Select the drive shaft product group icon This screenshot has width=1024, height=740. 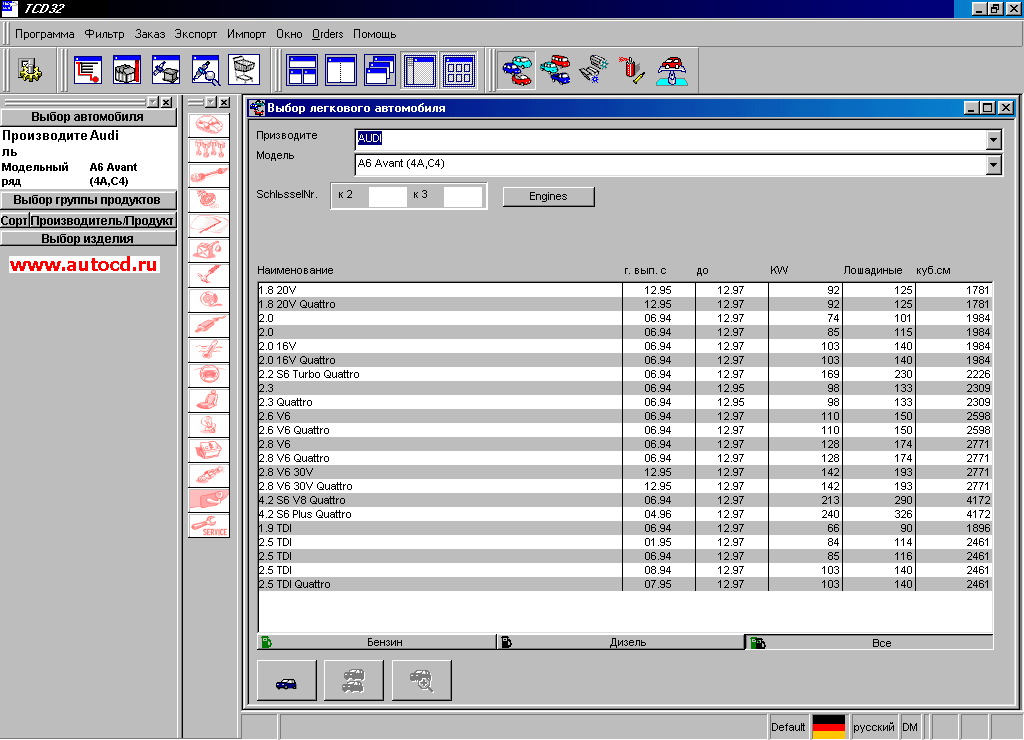point(209,175)
